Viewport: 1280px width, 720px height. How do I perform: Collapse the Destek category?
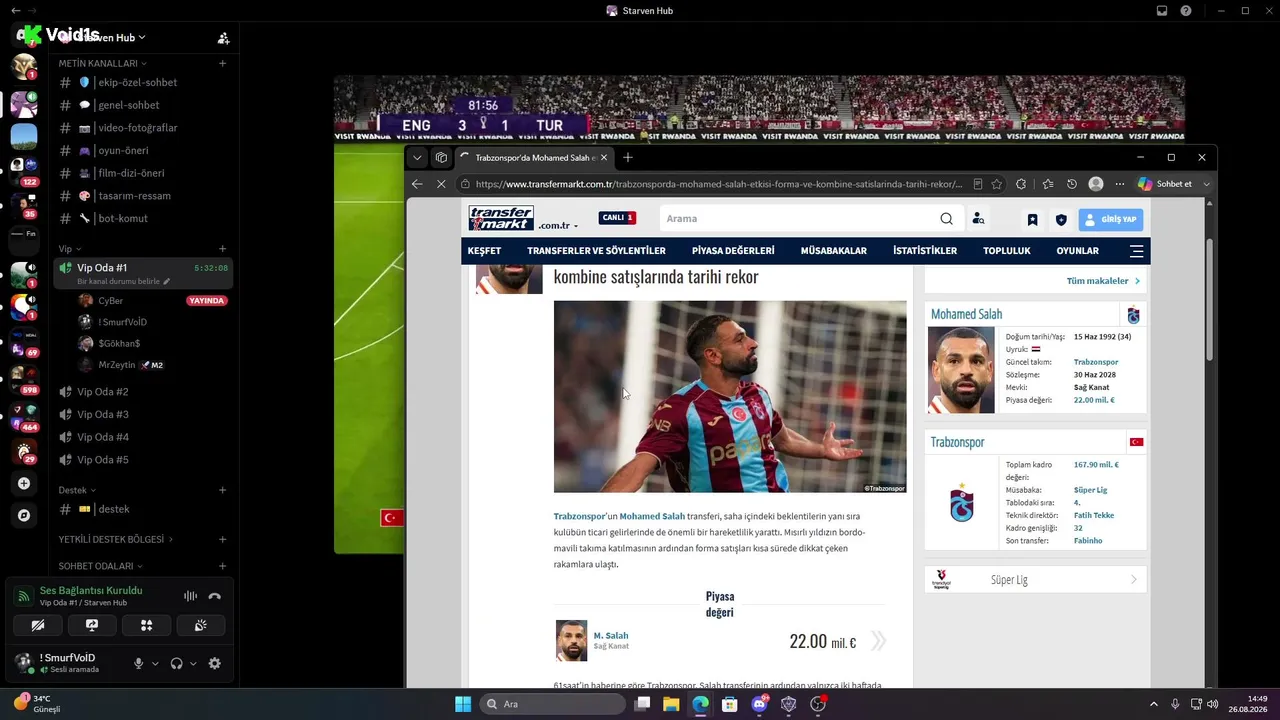point(77,490)
